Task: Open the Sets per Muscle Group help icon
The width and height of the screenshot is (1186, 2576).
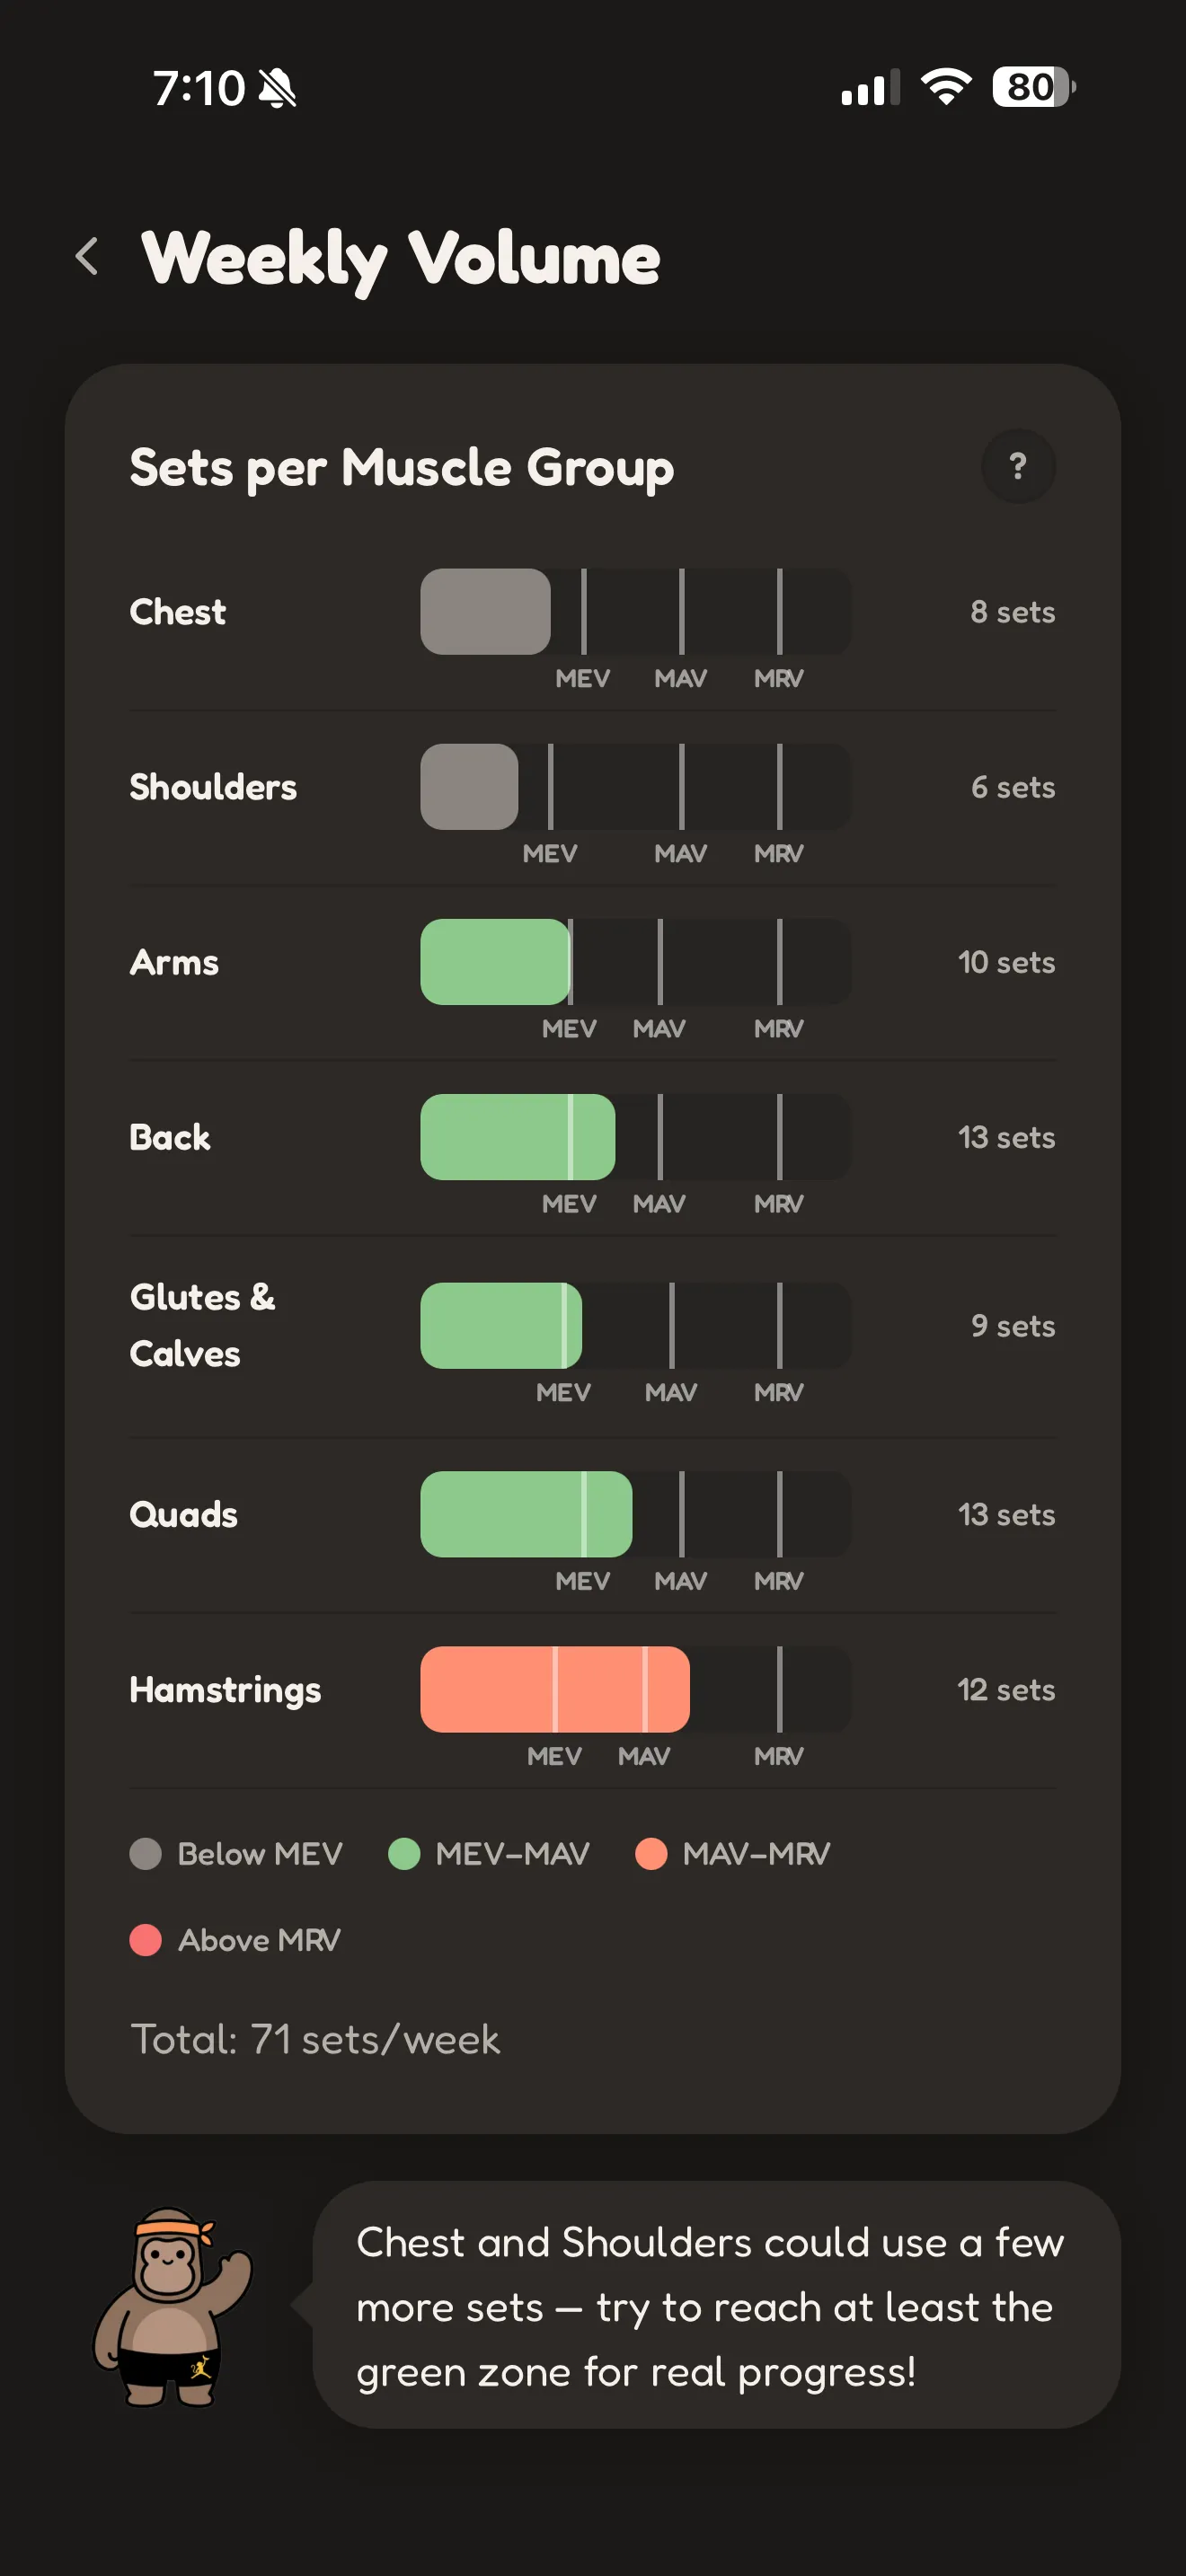Action: click(1018, 467)
